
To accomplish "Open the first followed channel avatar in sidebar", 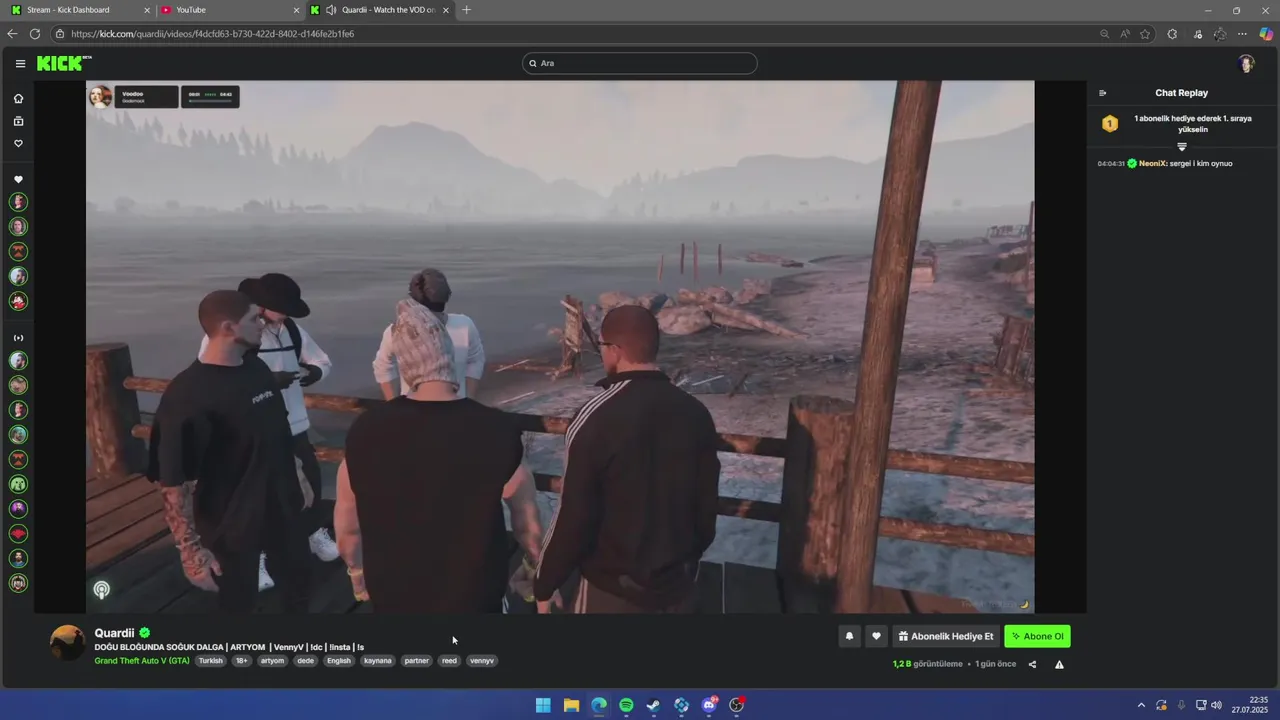I will pos(18,202).
